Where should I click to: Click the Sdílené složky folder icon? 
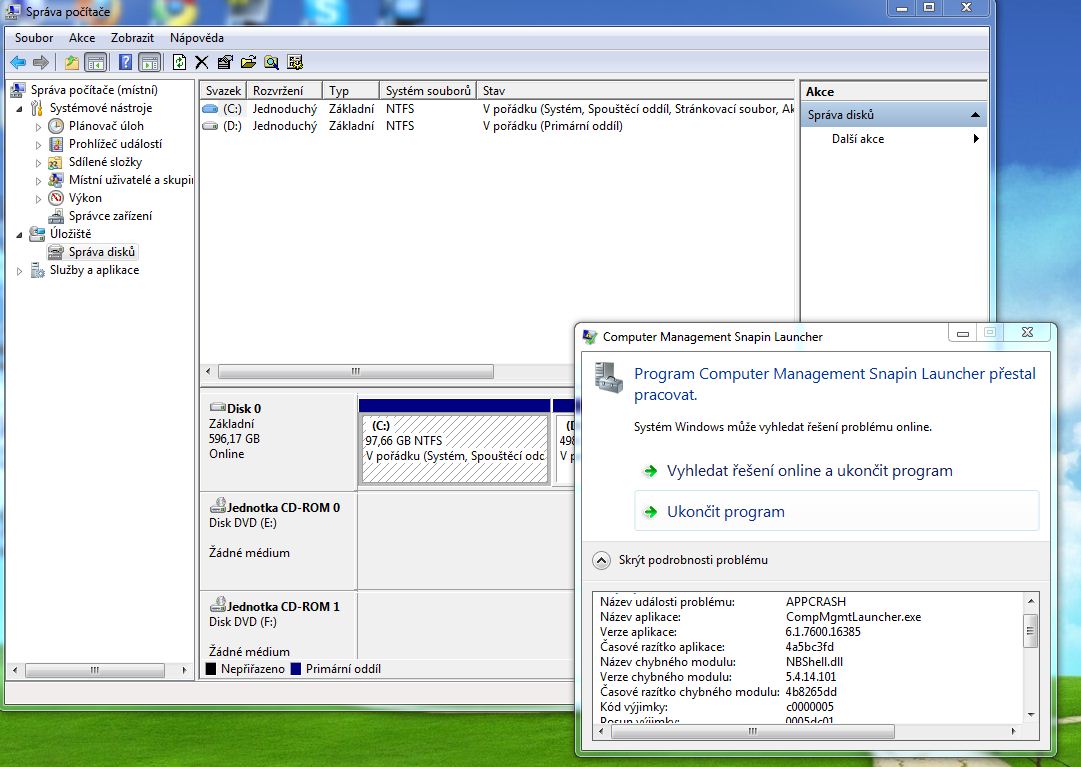click(x=56, y=162)
